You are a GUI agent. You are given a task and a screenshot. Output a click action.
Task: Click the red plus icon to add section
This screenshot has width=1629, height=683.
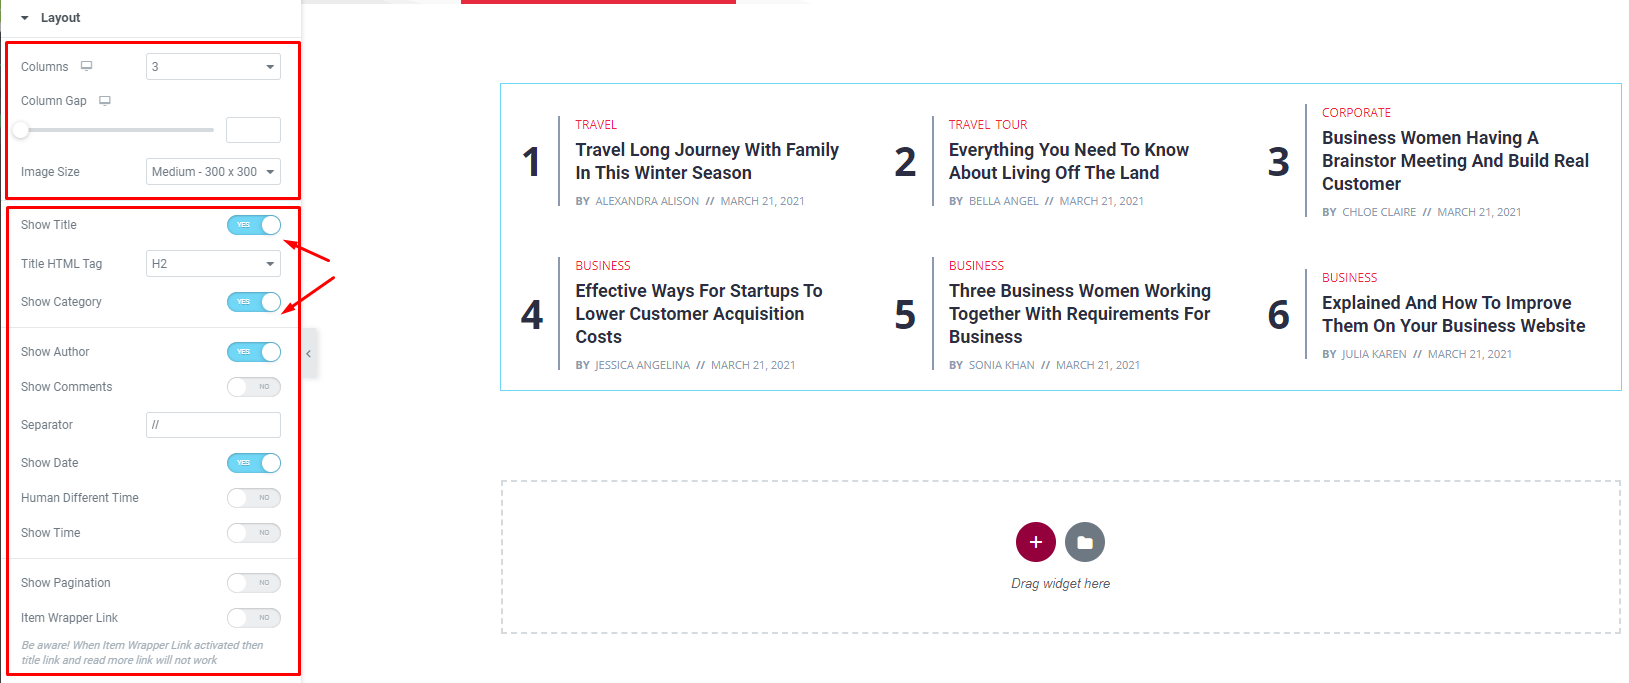point(1036,541)
